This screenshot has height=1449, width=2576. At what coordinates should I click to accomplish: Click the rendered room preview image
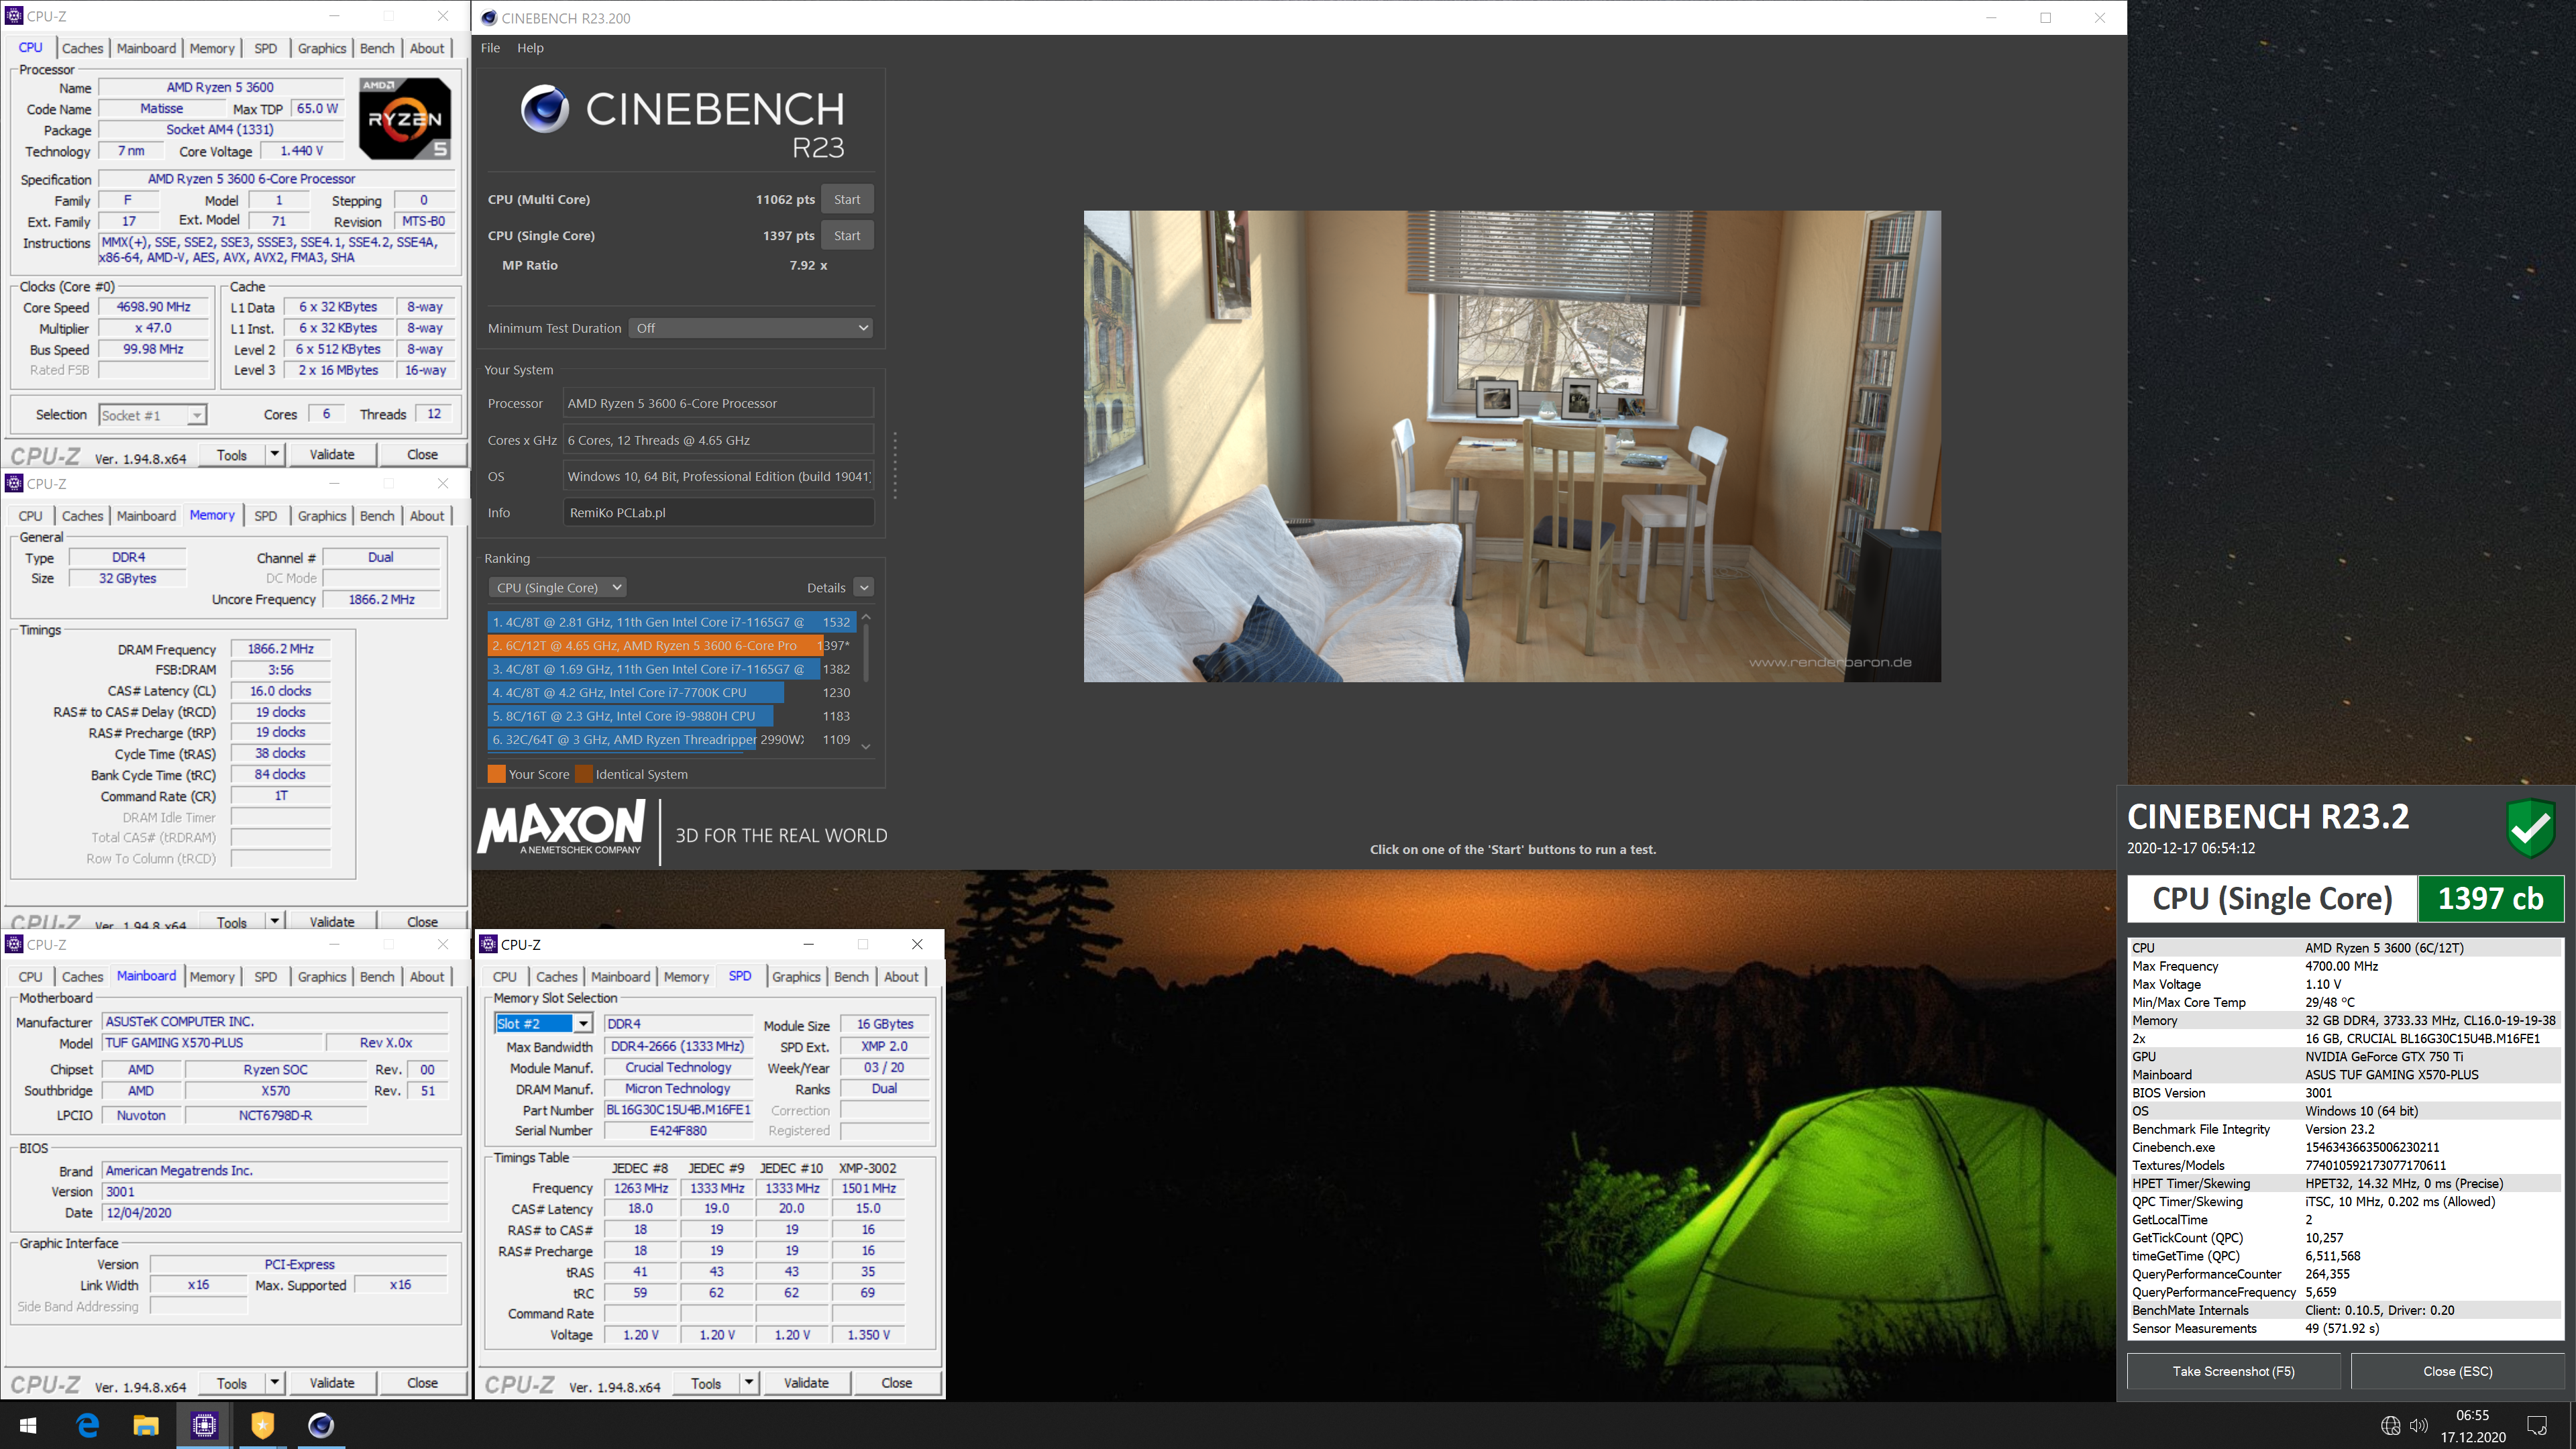coord(1512,446)
